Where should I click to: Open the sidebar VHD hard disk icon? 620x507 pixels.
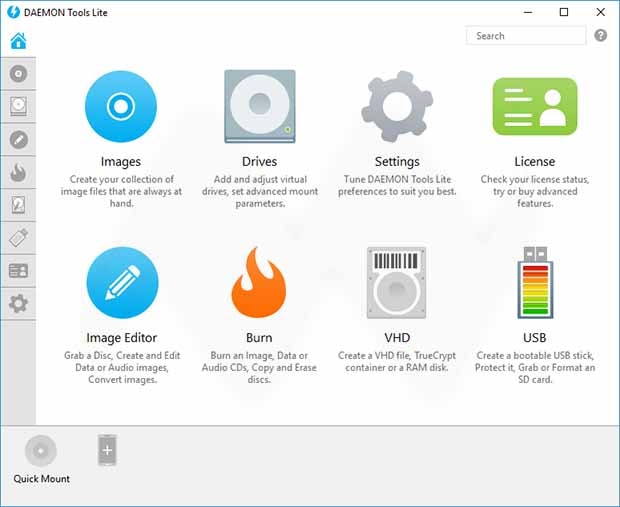18,205
